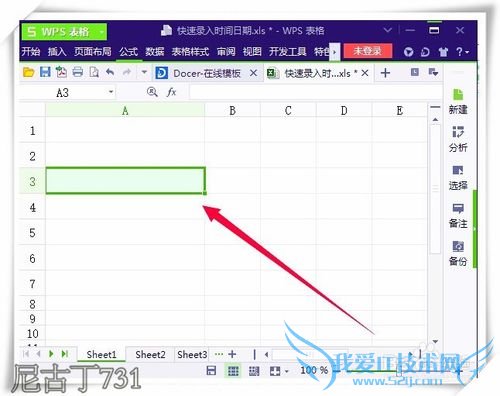Switch to the 视图 tab
This screenshot has width=500, height=396.
(252, 51)
